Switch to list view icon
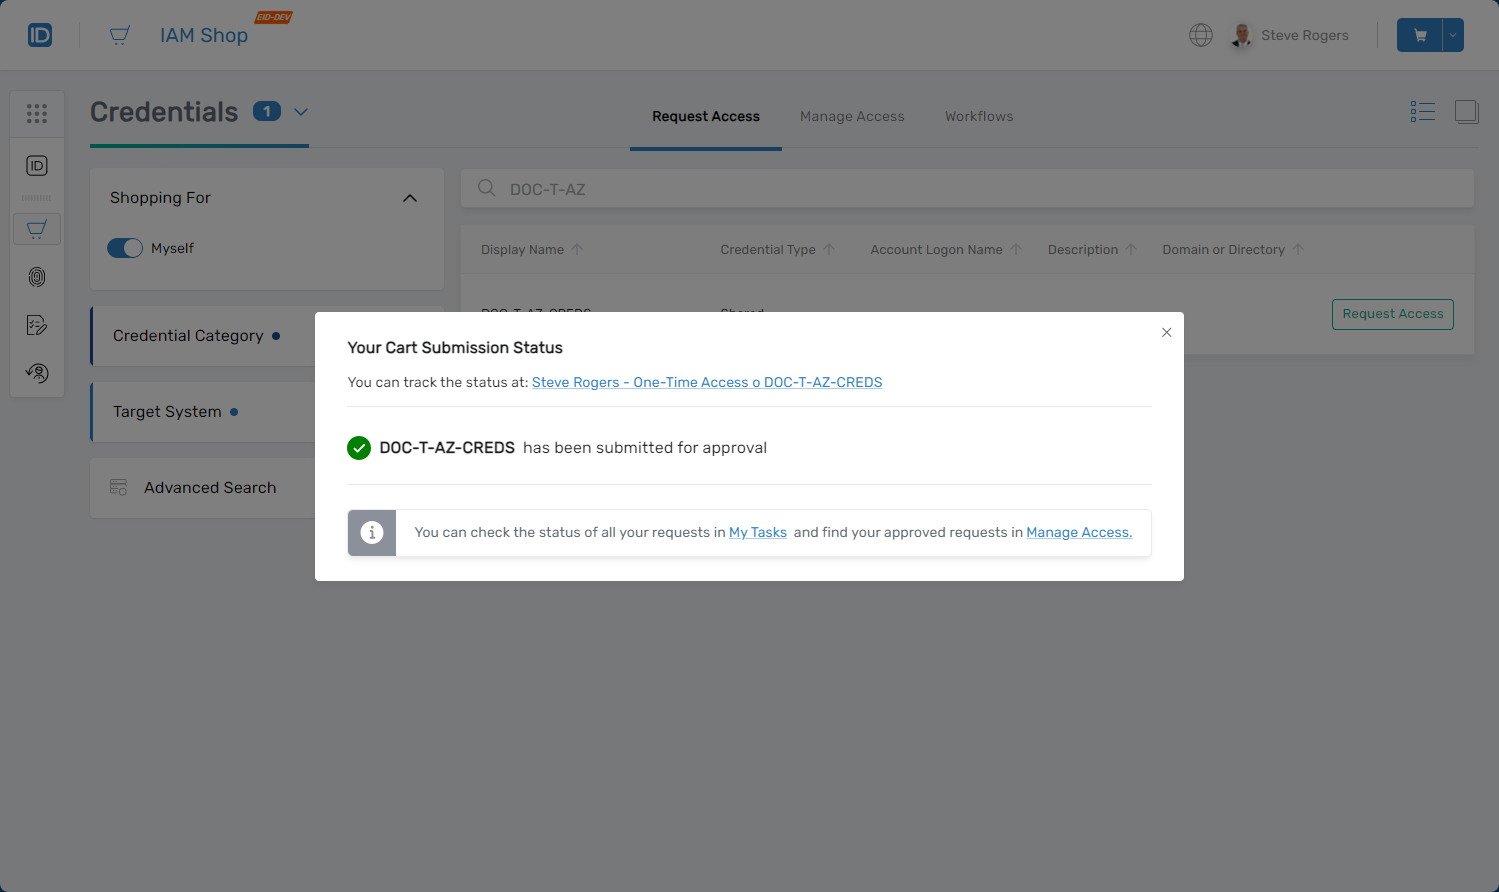1499x892 pixels. click(1422, 112)
